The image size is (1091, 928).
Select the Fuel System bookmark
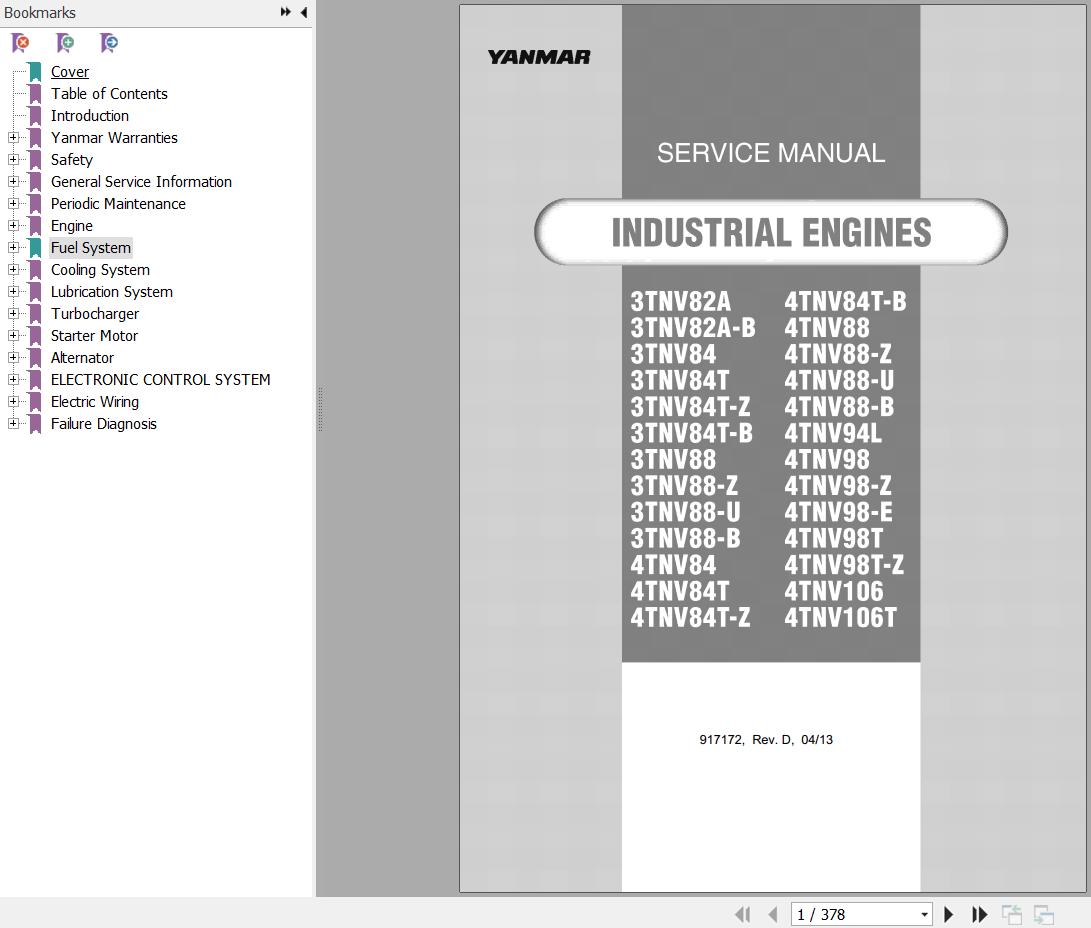tap(90, 248)
